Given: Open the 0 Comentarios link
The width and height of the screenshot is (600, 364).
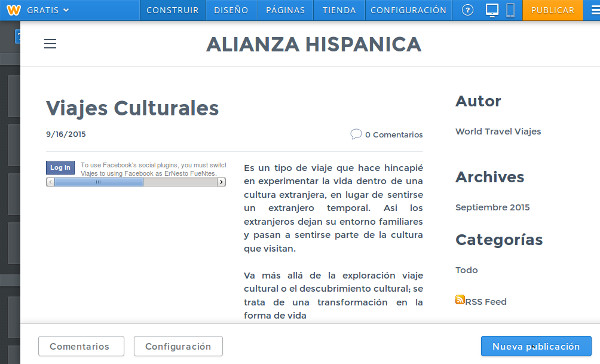Looking at the screenshot, I should 394,134.
